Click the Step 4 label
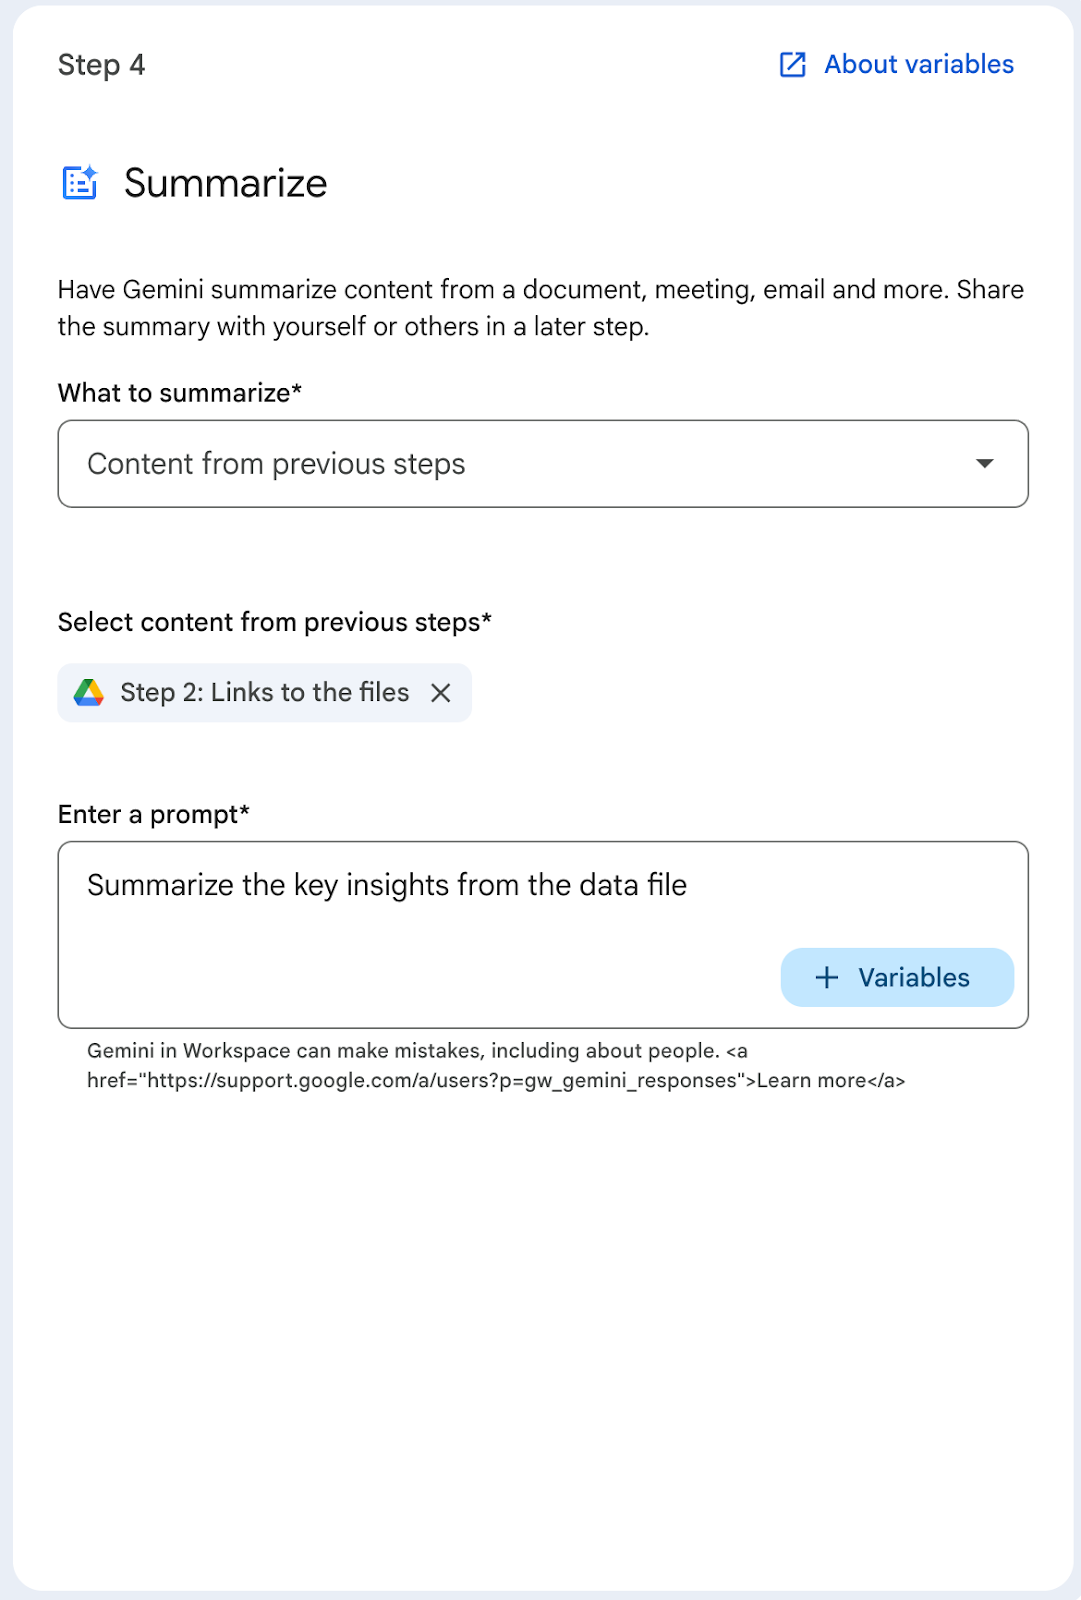The width and height of the screenshot is (1081, 1600). (x=101, y=65)
